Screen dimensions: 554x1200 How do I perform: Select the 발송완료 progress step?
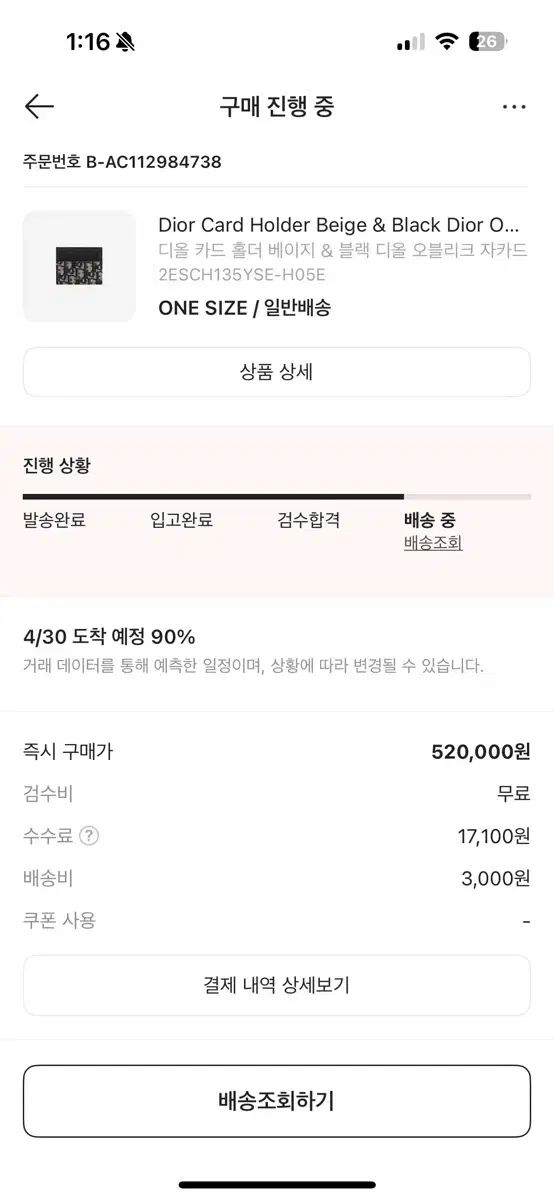tap(54, 520)
